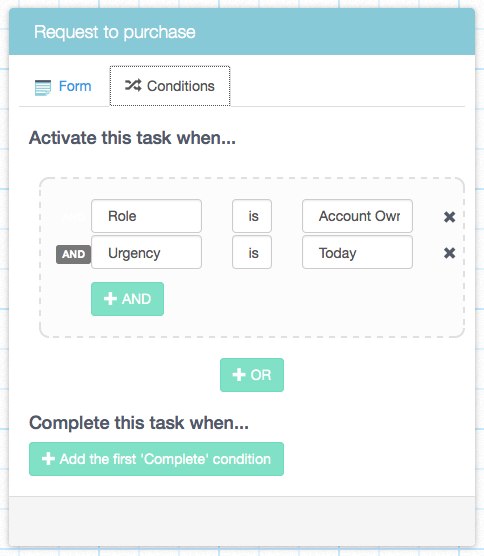This screenshot has width=484, height=556.
Task: Click the plus icon on the OR button
Action: 239,375
